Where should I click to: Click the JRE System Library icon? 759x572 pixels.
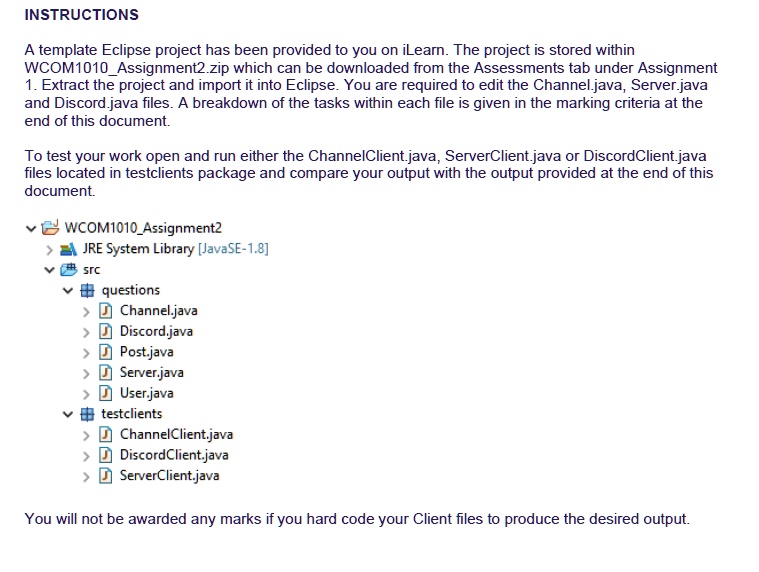click(68, 249)
